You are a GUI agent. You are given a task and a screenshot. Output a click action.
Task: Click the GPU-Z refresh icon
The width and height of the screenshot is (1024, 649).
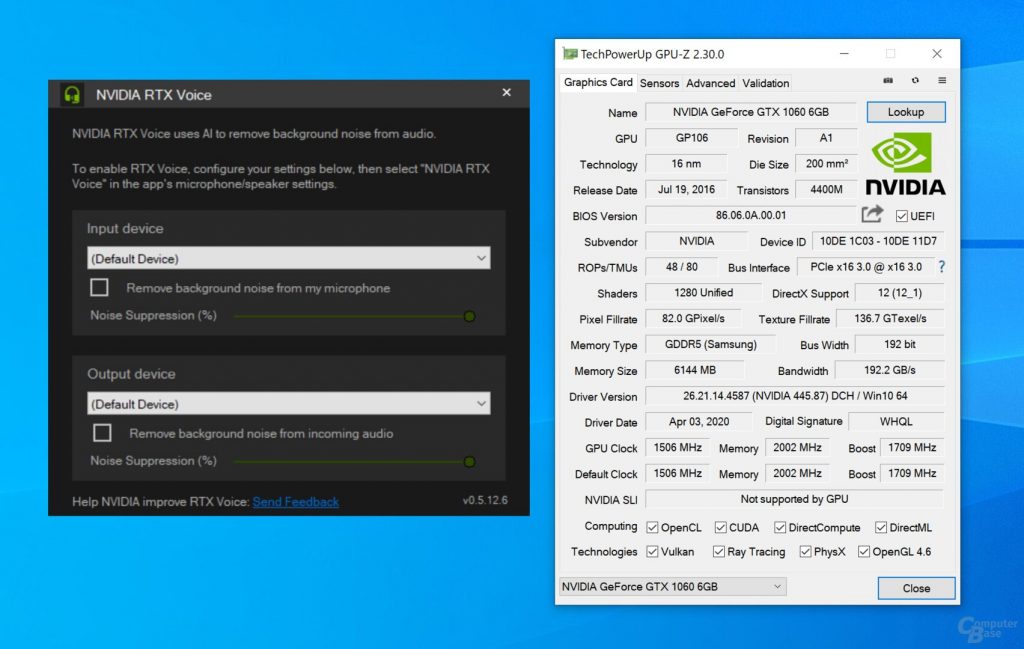915,80
